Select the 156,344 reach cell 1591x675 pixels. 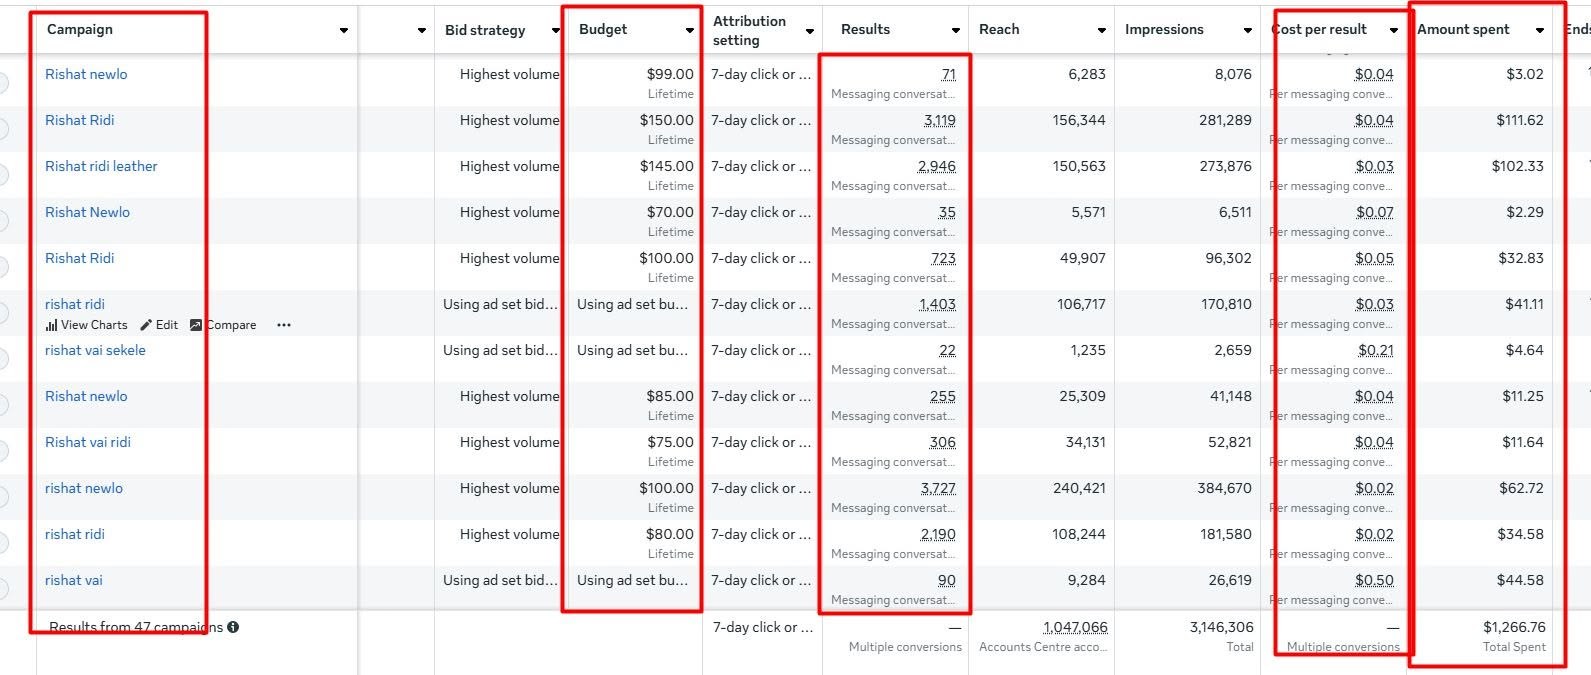[1079, 120]
